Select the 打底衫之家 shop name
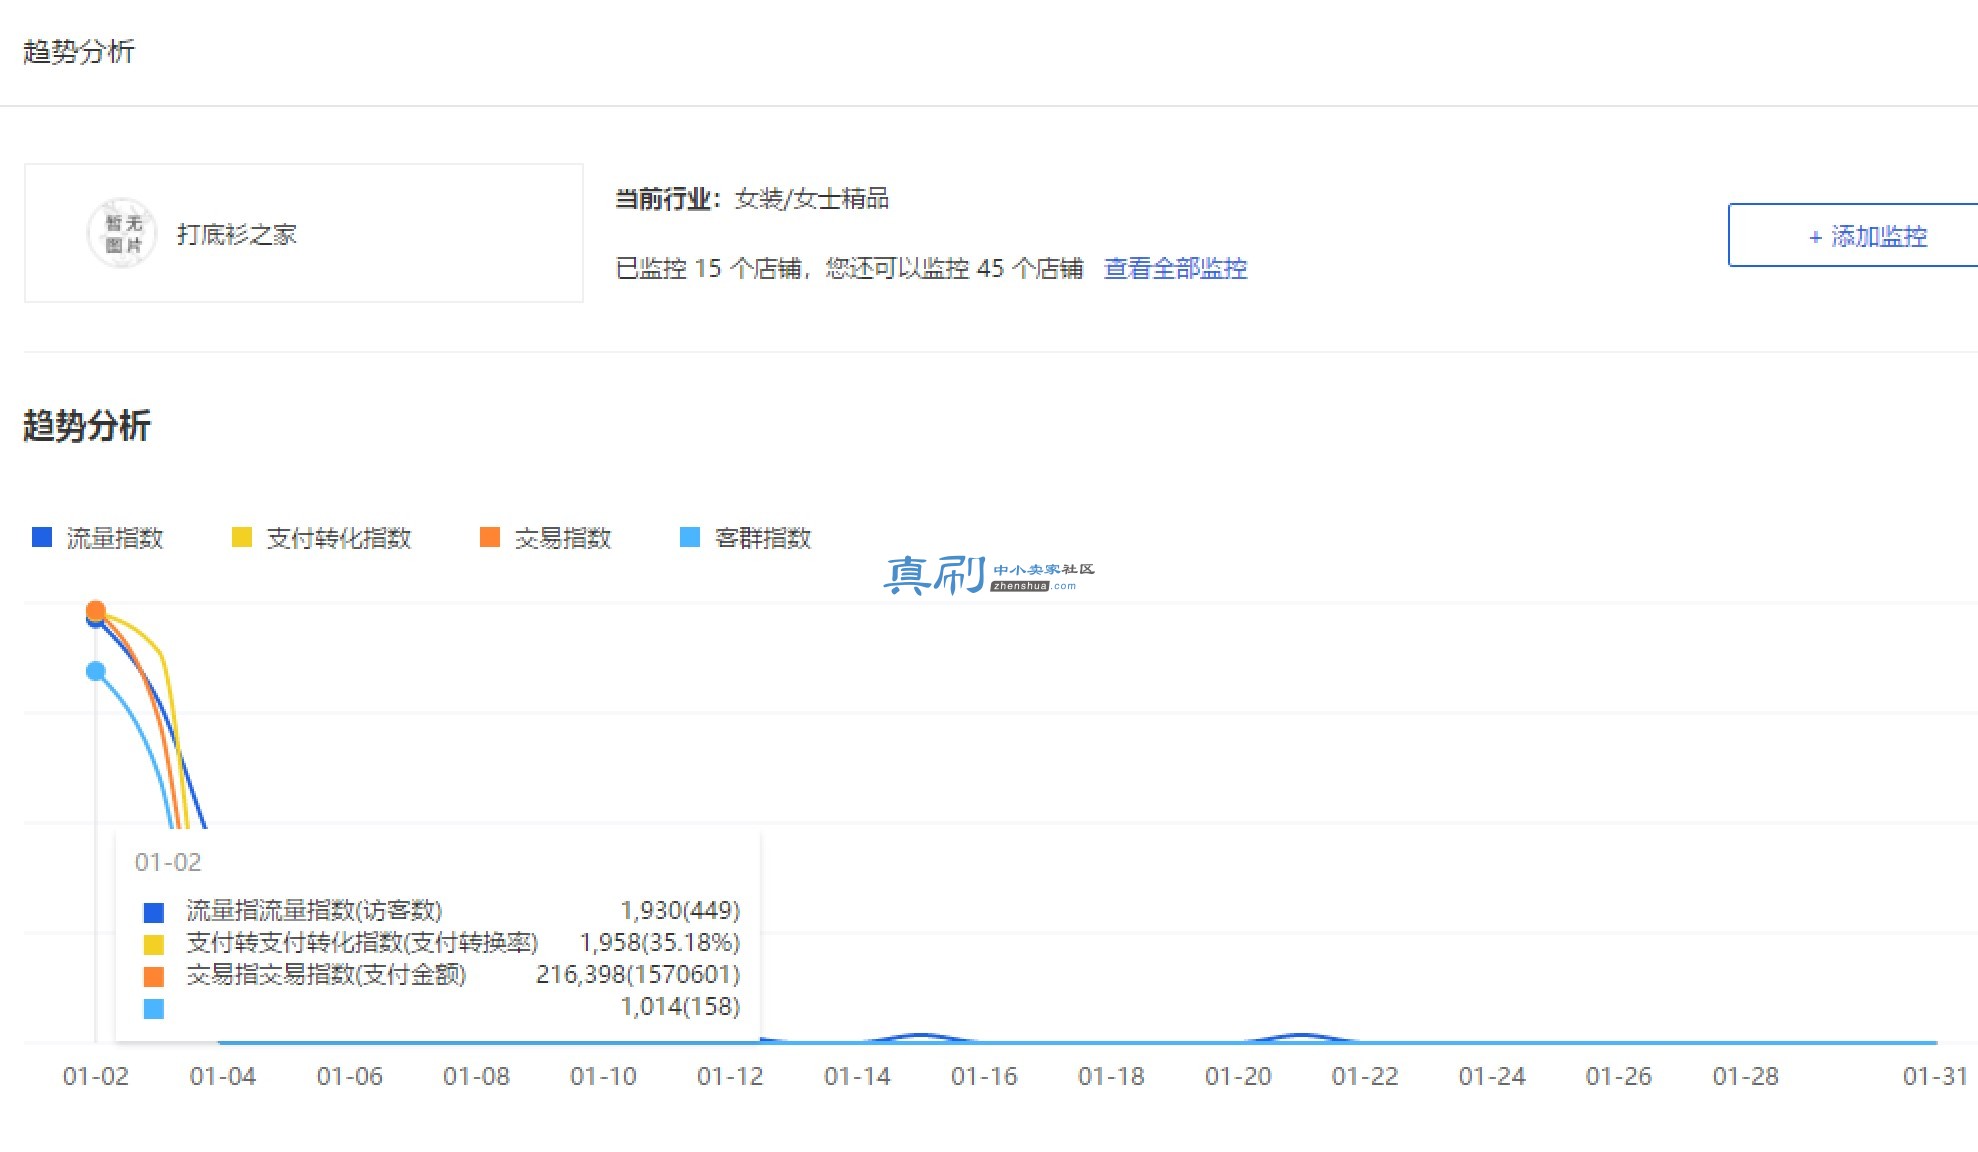 tap(237, 235)
